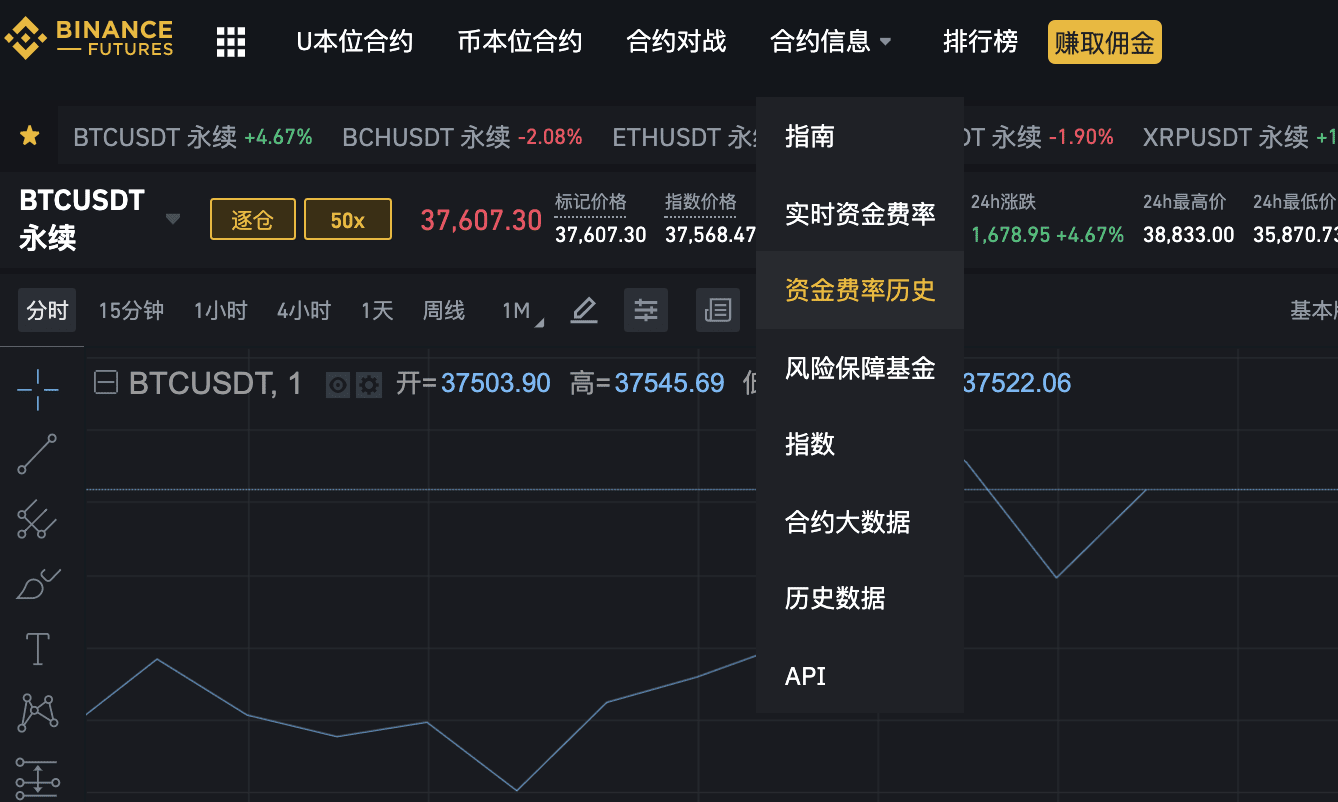Select 指南 from the dropdown menu
Viewport: 1338px width, 802px height.
tap(860, 136)
